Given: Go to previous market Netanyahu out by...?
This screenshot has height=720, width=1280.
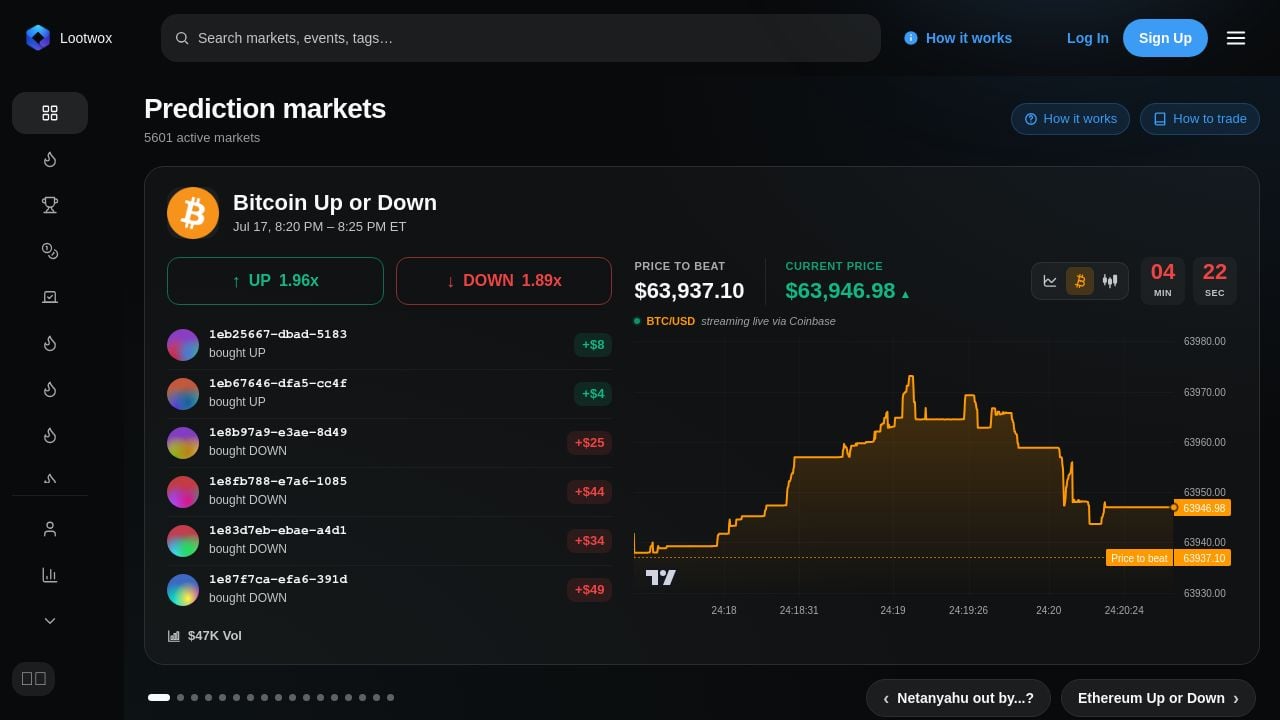Looking at the screenshot, I should coord(958,698).
